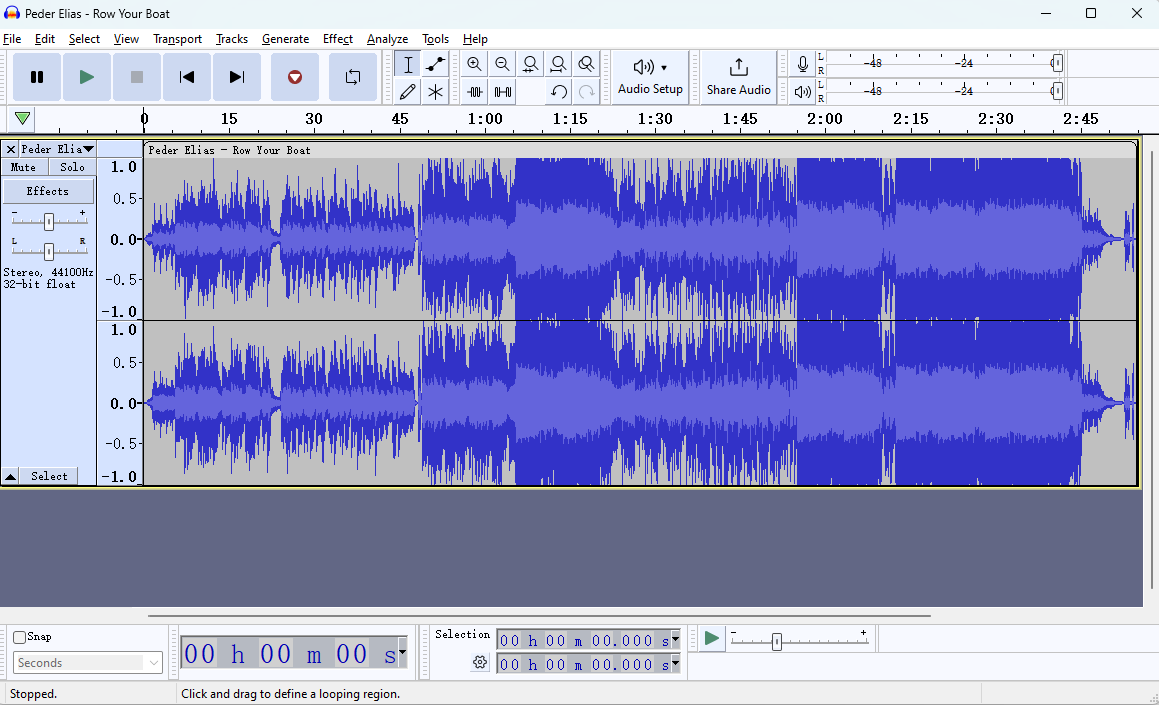The height and width of the screenshot is (705, 1159).
Task: Select the Draw (pencil) tool
Action: (x=407, y=92)
